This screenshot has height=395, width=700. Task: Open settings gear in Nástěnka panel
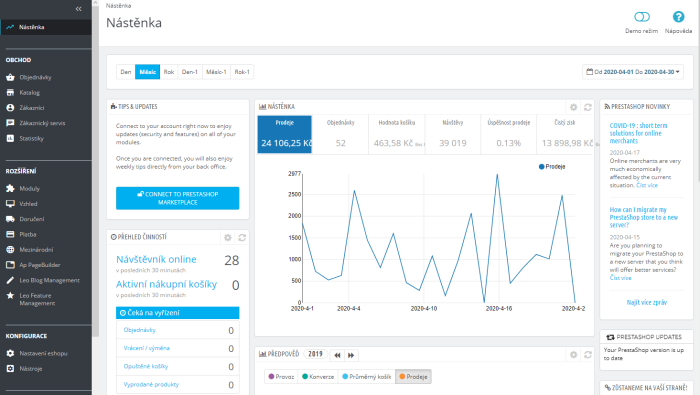pos(574,107)
